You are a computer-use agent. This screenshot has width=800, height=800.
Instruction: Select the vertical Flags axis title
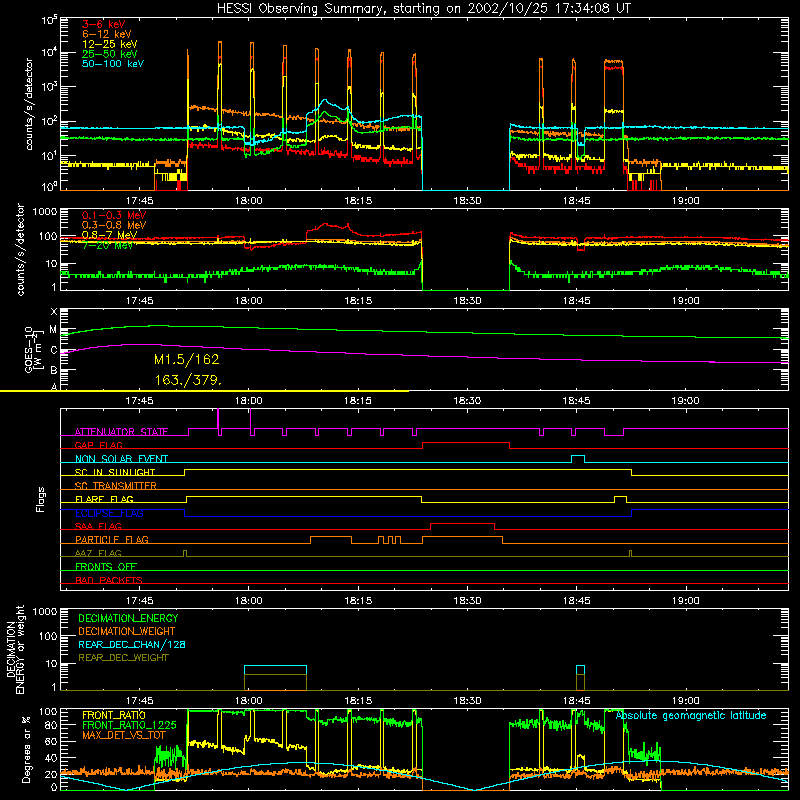tap(41, 499)
